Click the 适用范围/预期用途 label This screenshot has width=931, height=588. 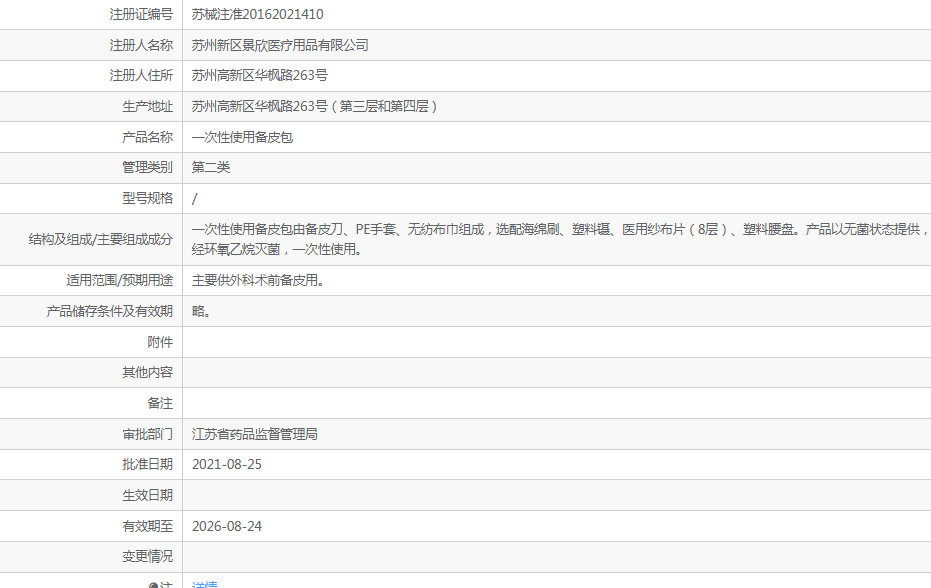pos(120,280)
